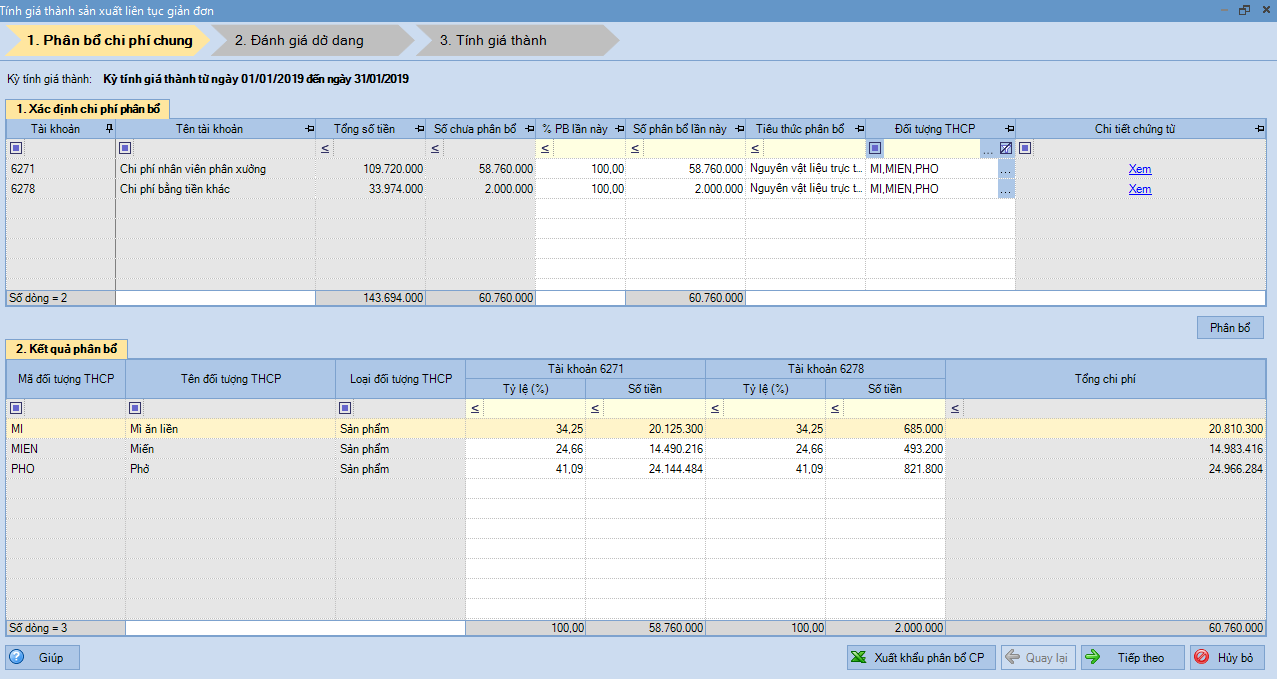This screenshot has height=679, width=1277.
Task: Change the ≤ operator for Tổng chi phí filter
Action: pos(953,408)
